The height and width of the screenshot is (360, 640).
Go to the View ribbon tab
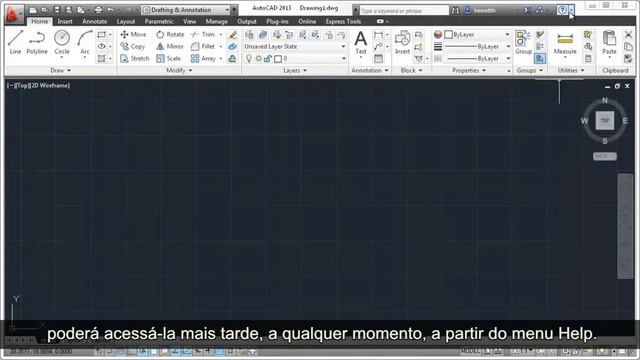pos(189,21)
